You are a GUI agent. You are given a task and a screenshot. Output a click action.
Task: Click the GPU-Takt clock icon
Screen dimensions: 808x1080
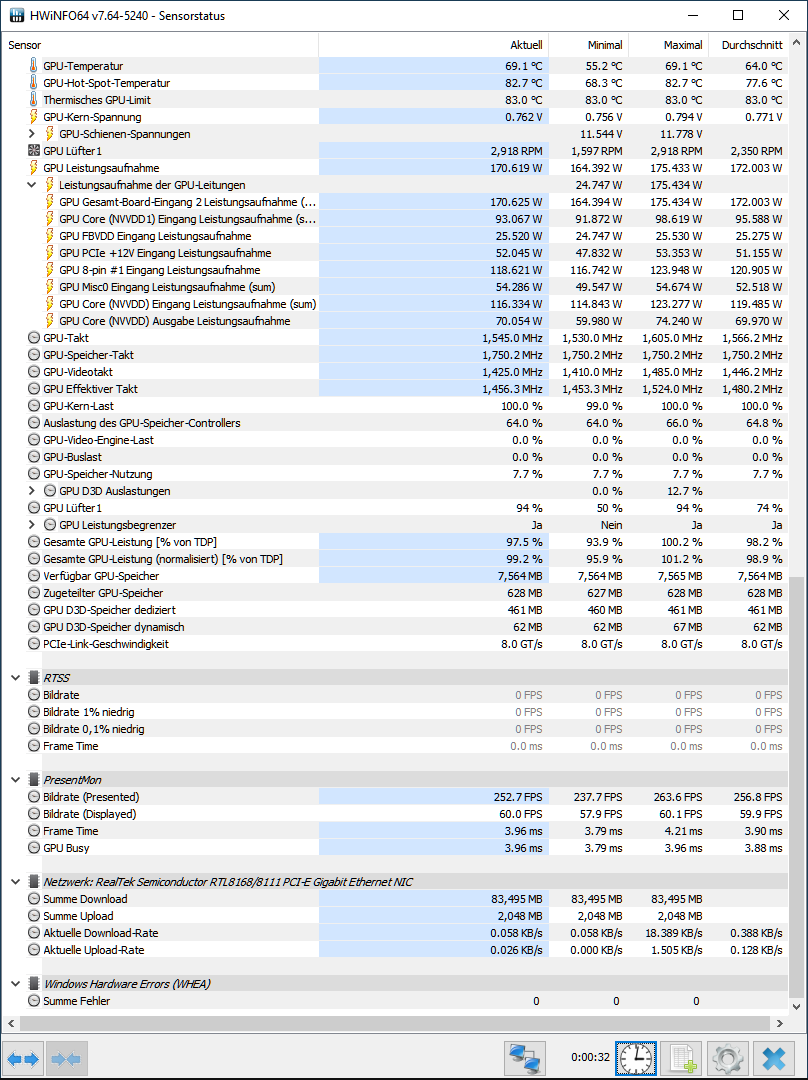34,338
